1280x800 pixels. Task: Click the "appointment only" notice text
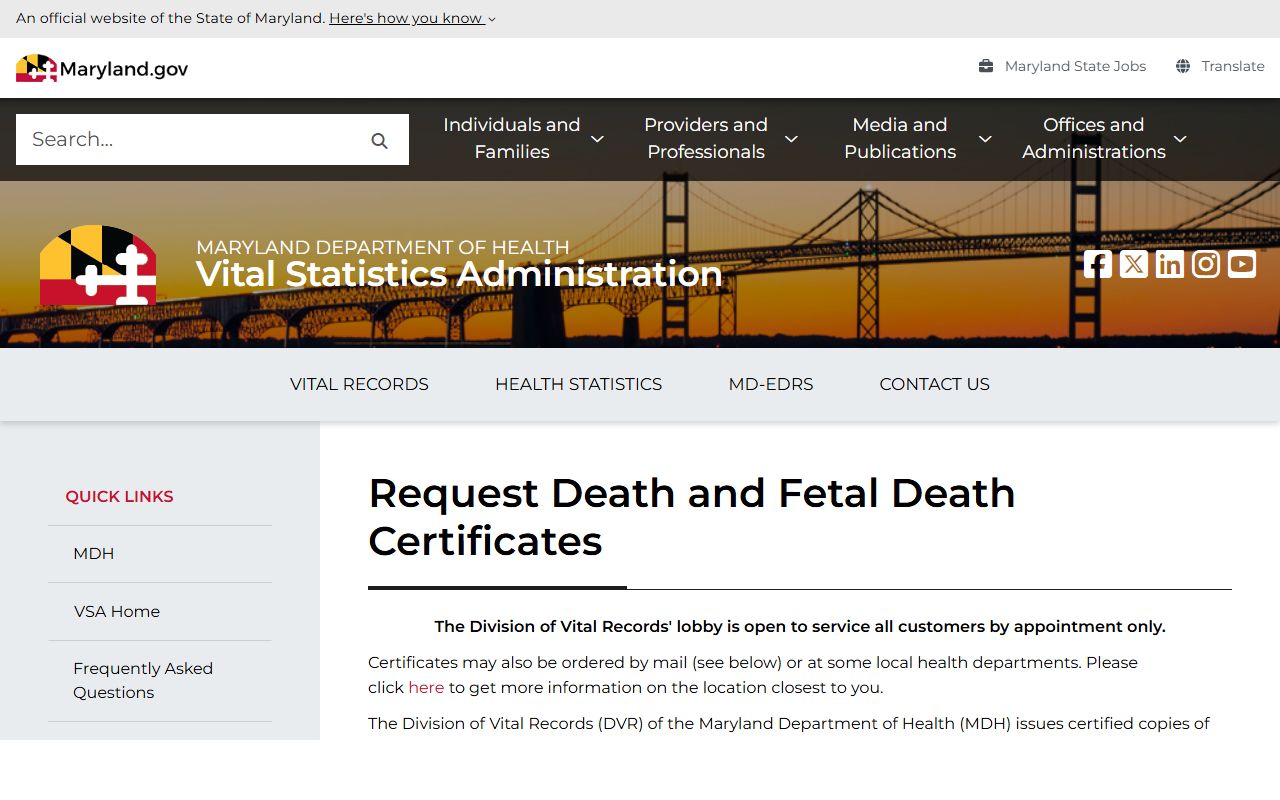click(x=800, y=627)
